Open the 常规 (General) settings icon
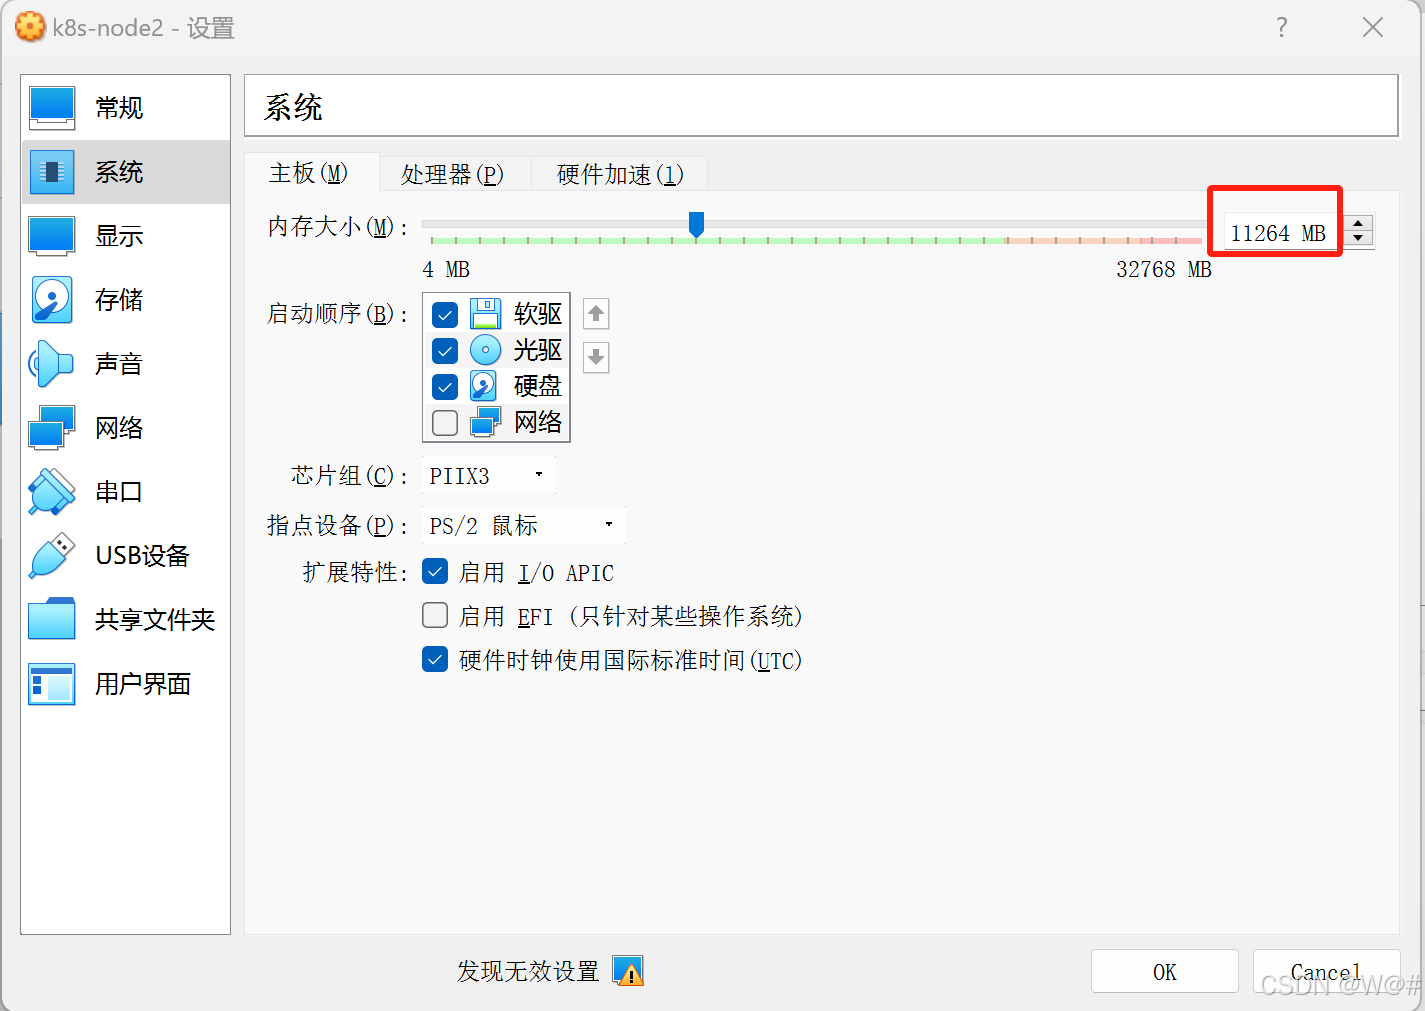This screenshot has height=1011, width=1425. (x=52, y=108)
